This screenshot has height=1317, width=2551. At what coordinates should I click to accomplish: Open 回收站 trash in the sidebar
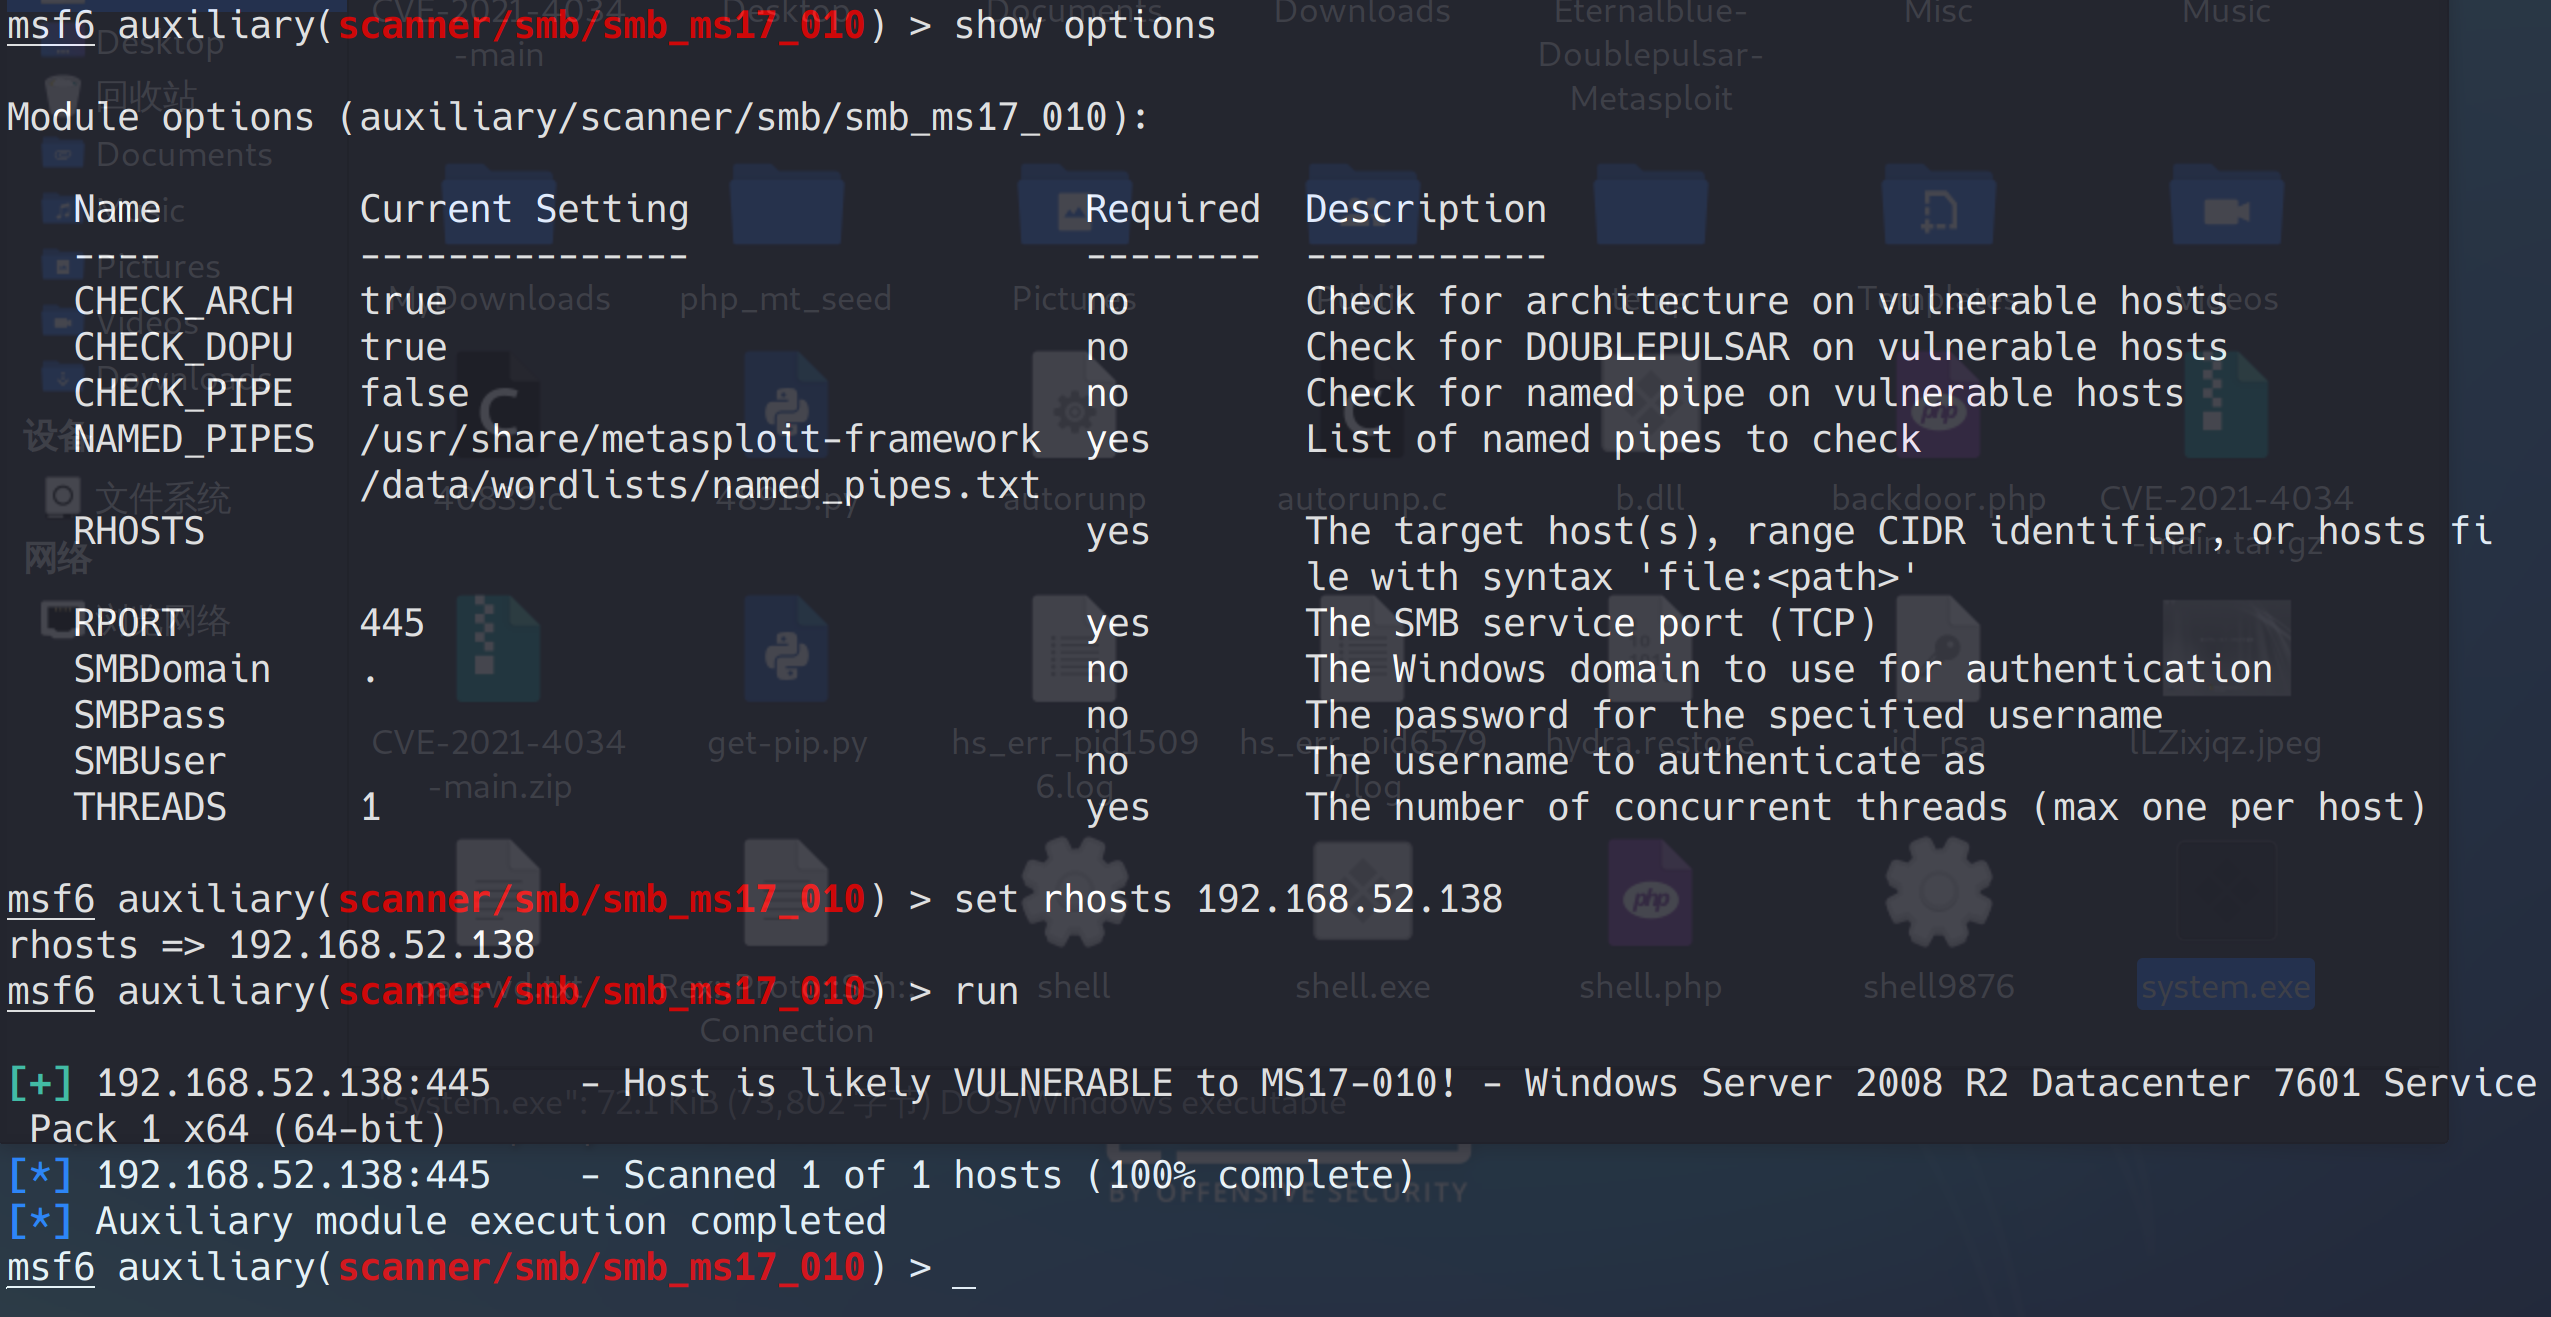pyautogui.click(x=146, y=95)
